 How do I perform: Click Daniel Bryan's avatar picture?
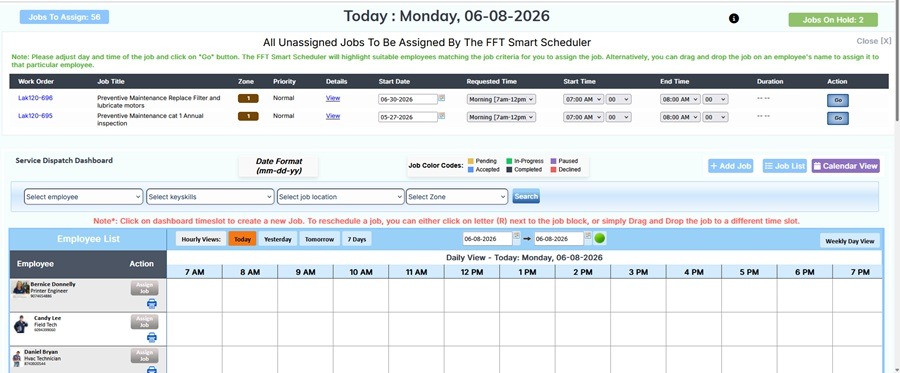click(17, 358)
